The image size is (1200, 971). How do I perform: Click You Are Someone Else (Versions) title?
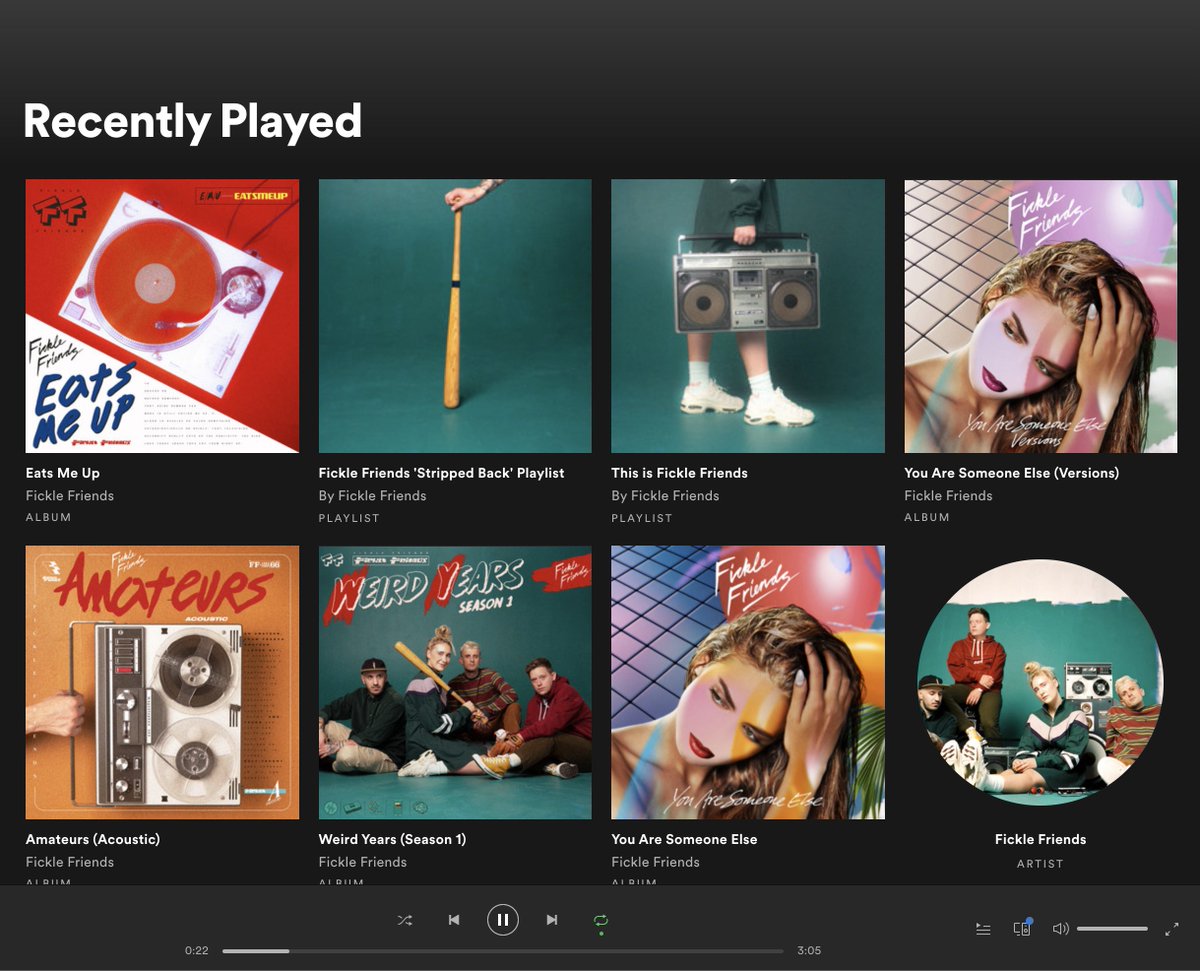pyautogui.click(x=1012, y=473)
